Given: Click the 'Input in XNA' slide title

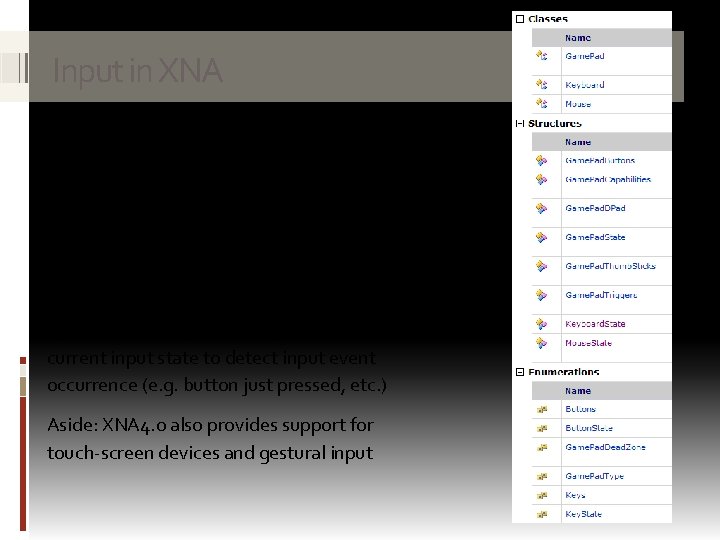Looking at the screenshot, I should coord(137,71).
